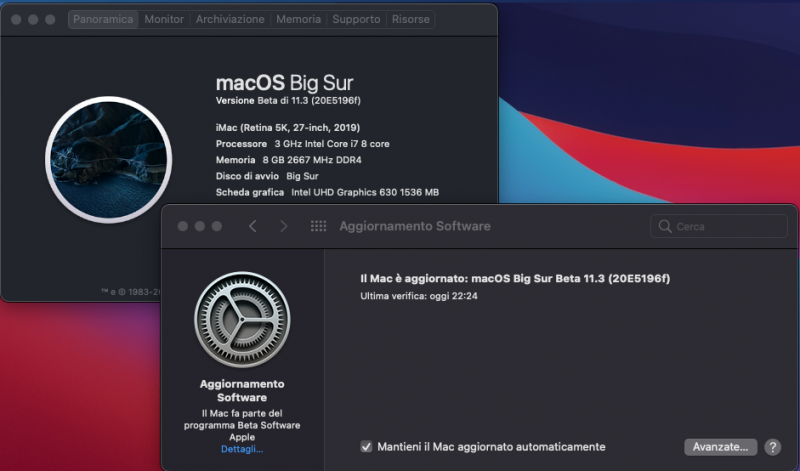Minimize the About This Mac window

(33, 19)
